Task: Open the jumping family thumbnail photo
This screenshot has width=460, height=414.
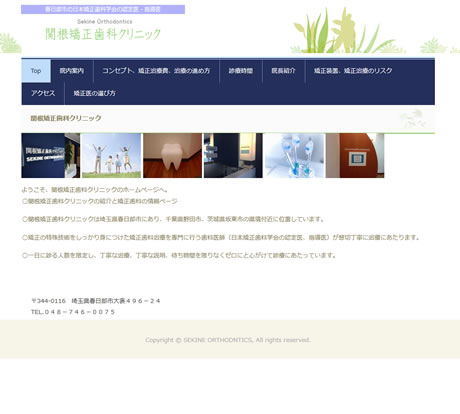Action: pos(111,155)
